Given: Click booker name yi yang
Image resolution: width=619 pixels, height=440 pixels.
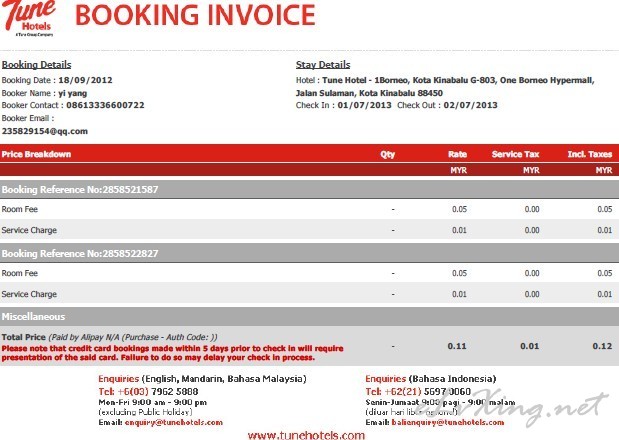Looking at the screenshot, I should click(73, 94).
